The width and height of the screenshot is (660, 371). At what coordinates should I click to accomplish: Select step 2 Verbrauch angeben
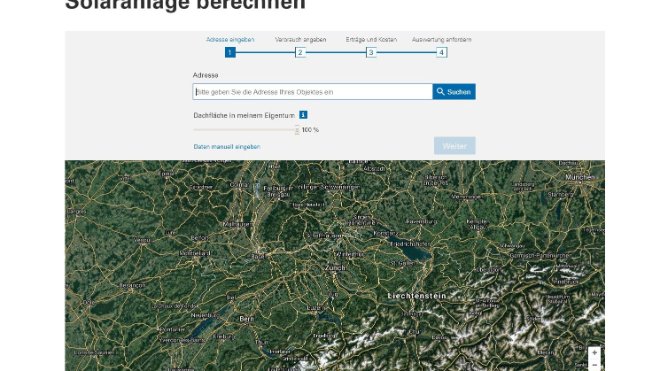click(300, 53)
